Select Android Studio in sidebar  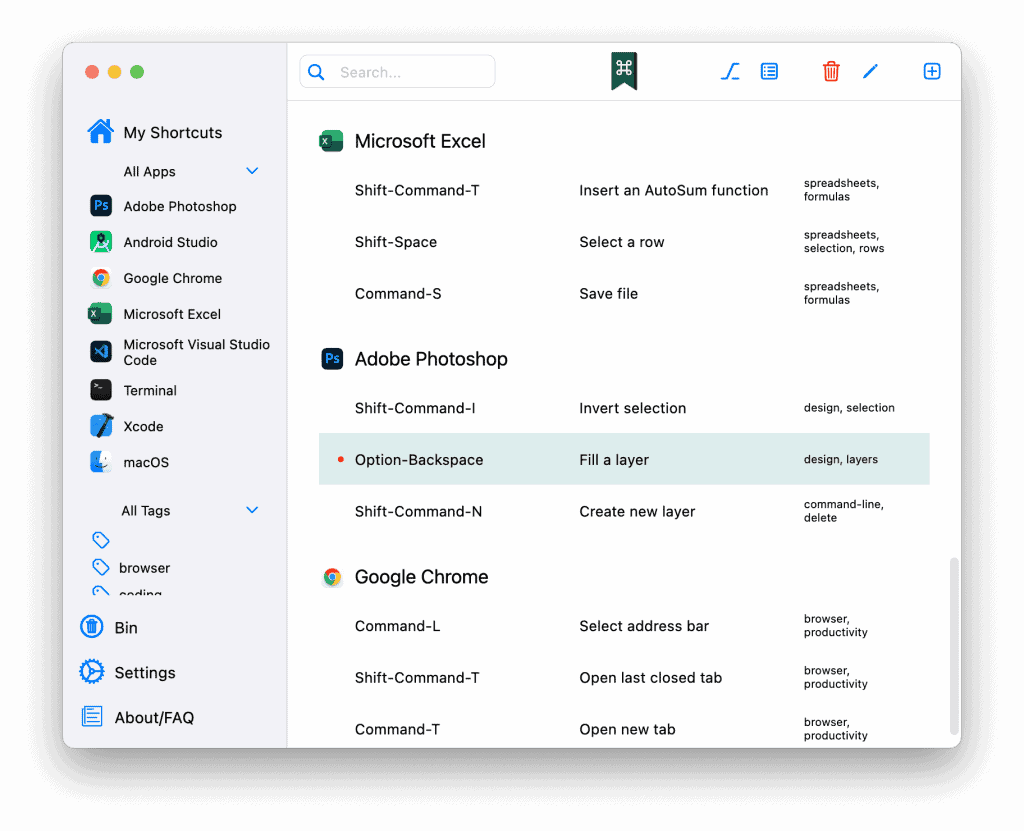(x=170, y=242)
